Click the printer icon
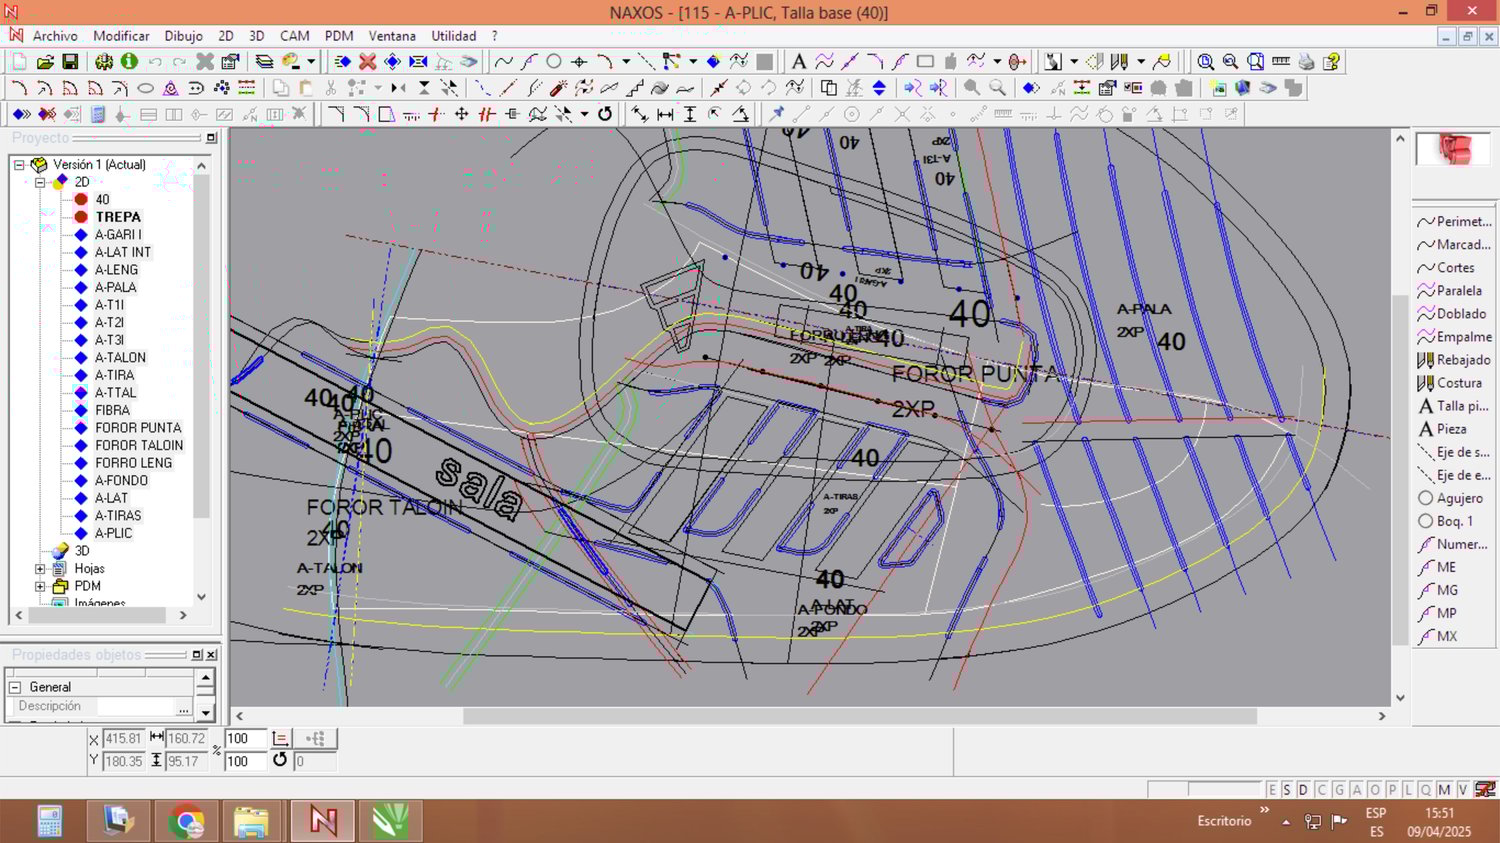This screenshot has width=1500, height=843. 1306,62
